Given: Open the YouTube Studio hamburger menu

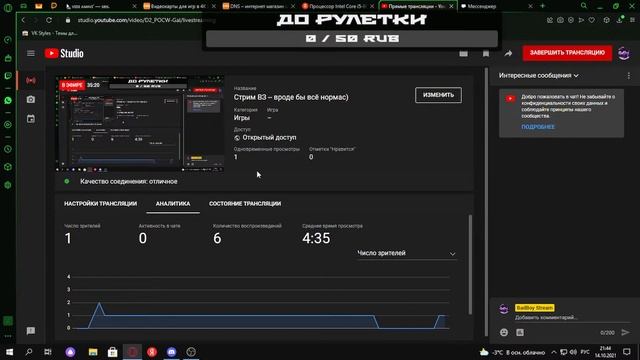Looking at the screenshot, I should 31,53.
